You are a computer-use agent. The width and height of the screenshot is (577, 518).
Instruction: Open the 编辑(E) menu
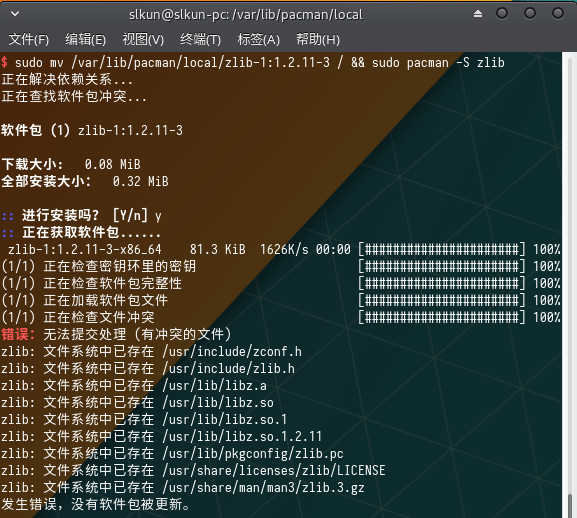click(x=86, y=39)
